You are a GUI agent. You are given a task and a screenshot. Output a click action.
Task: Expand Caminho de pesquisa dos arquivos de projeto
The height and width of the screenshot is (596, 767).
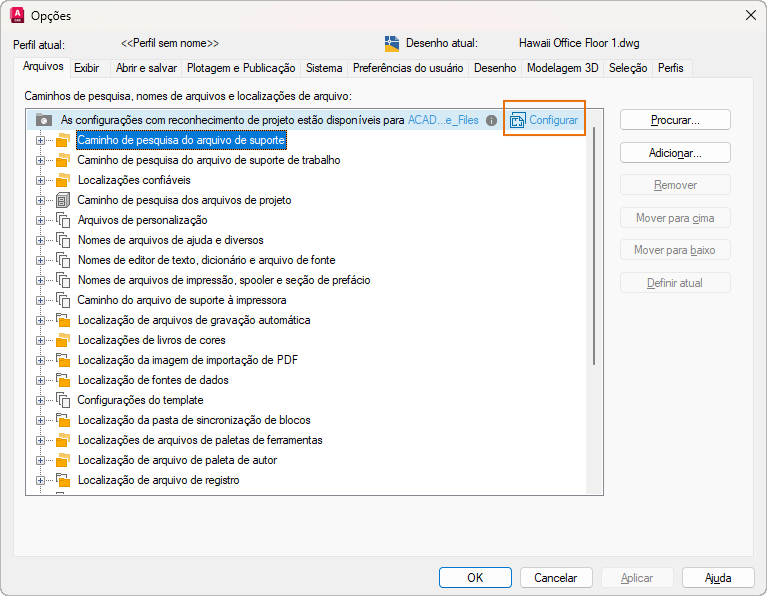coord(41,201)
